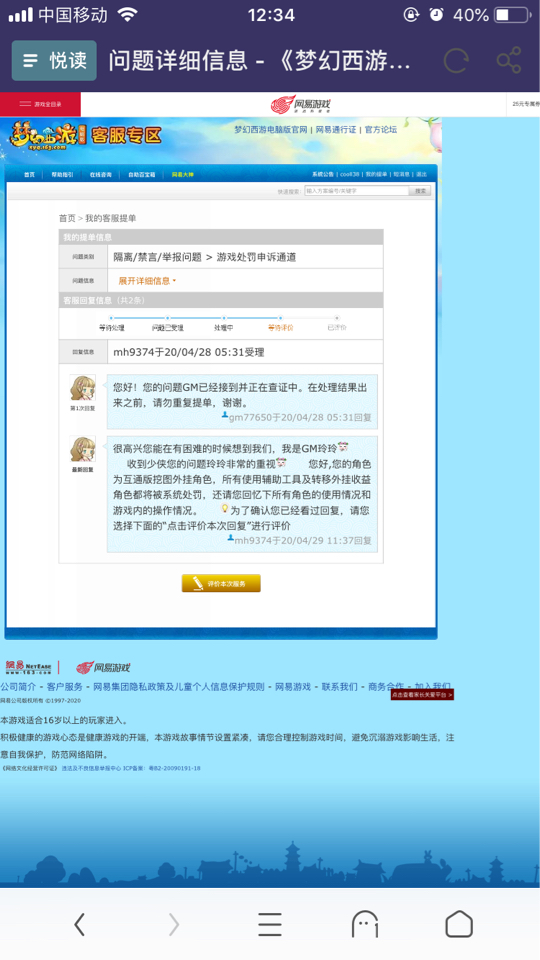Click the NetEase 163 footer logo
Image resolution: width=540 pixels, height=960 pixels.
coord(28,667)
